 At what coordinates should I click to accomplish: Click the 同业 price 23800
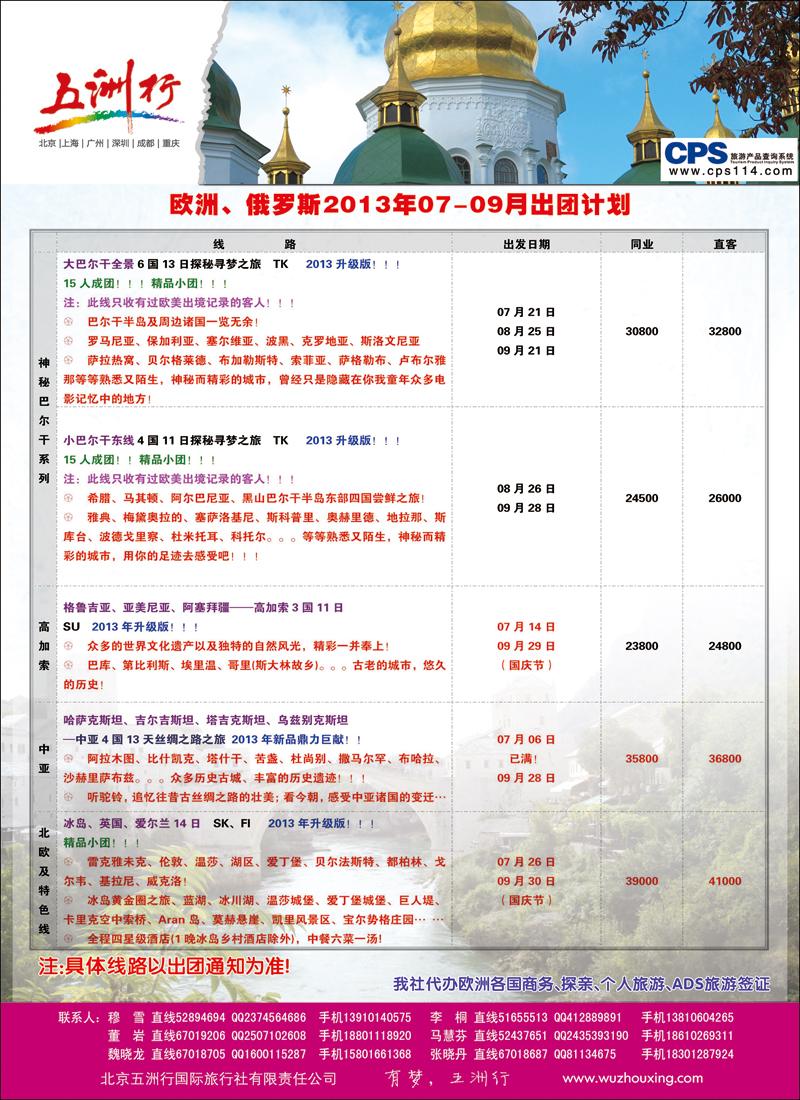pyautogui.click(x=641, y=646)
